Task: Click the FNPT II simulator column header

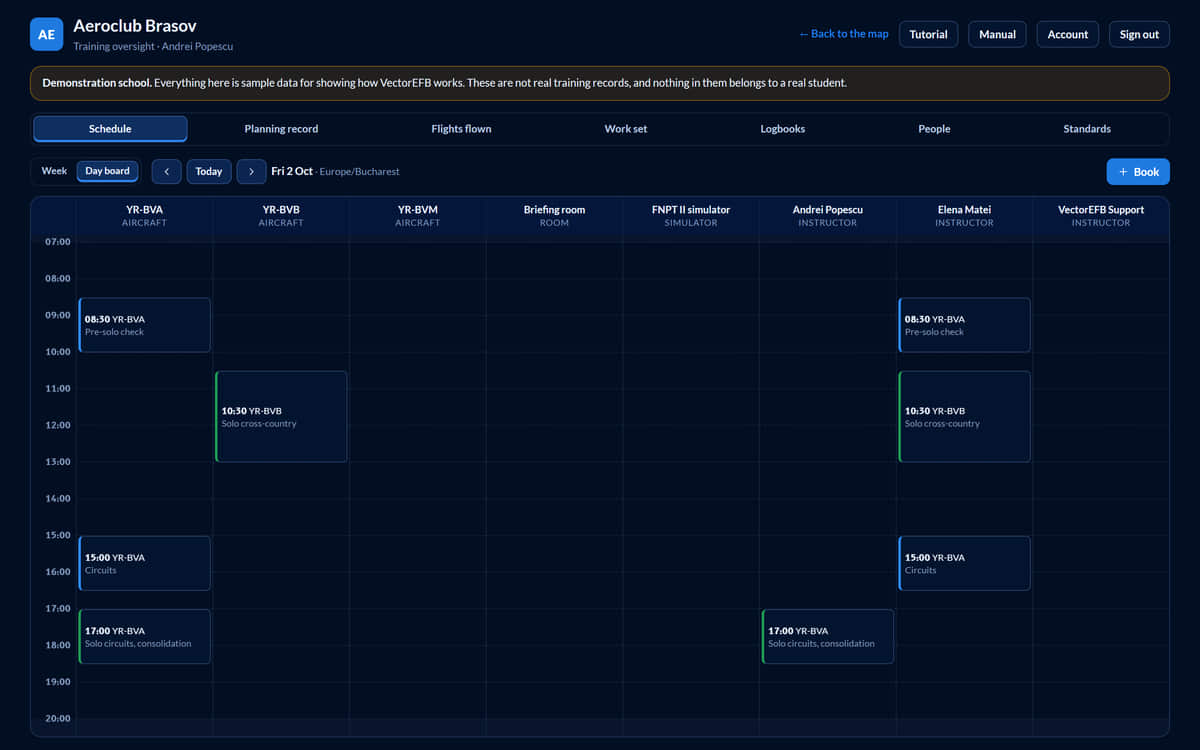Action: tap(691, 216)
